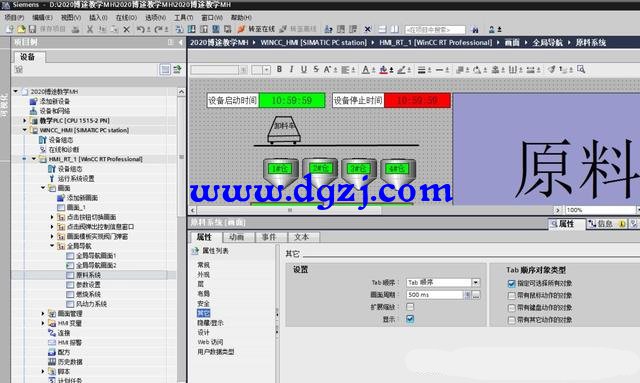Click the project search input field

[435, 30]
